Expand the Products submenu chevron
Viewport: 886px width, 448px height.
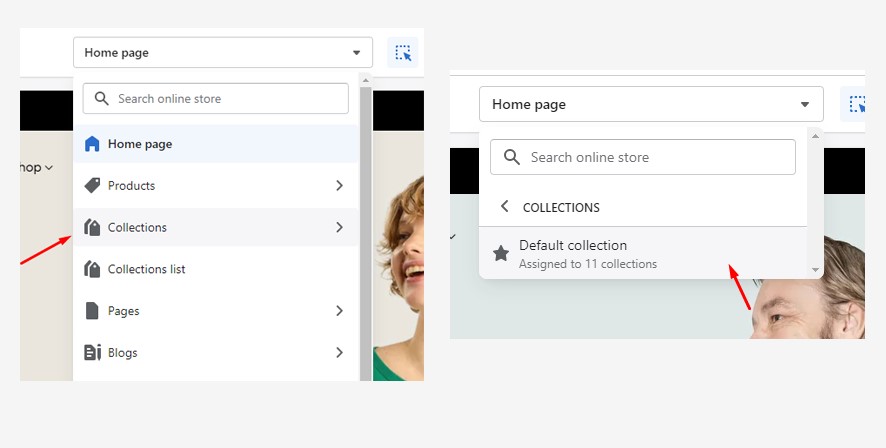[339, 185]
